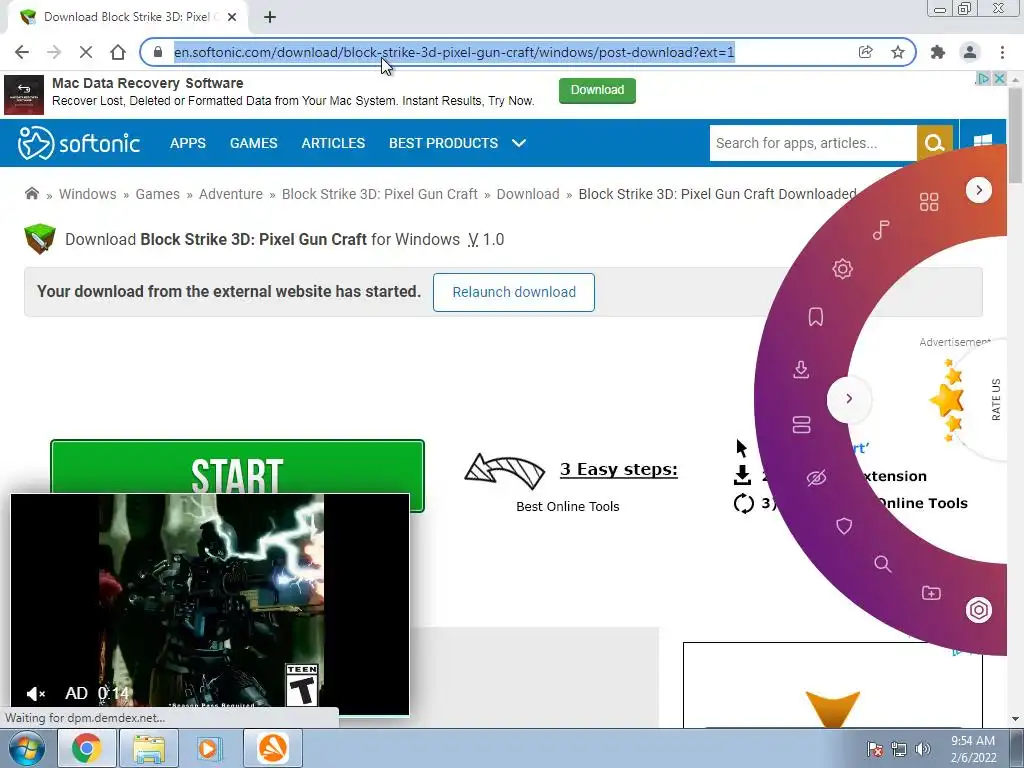Image resolution: width=1024 pixels, height=768 pixels.
Task: Open the BEST PRODUCTS menu
Action: point(443,143)
